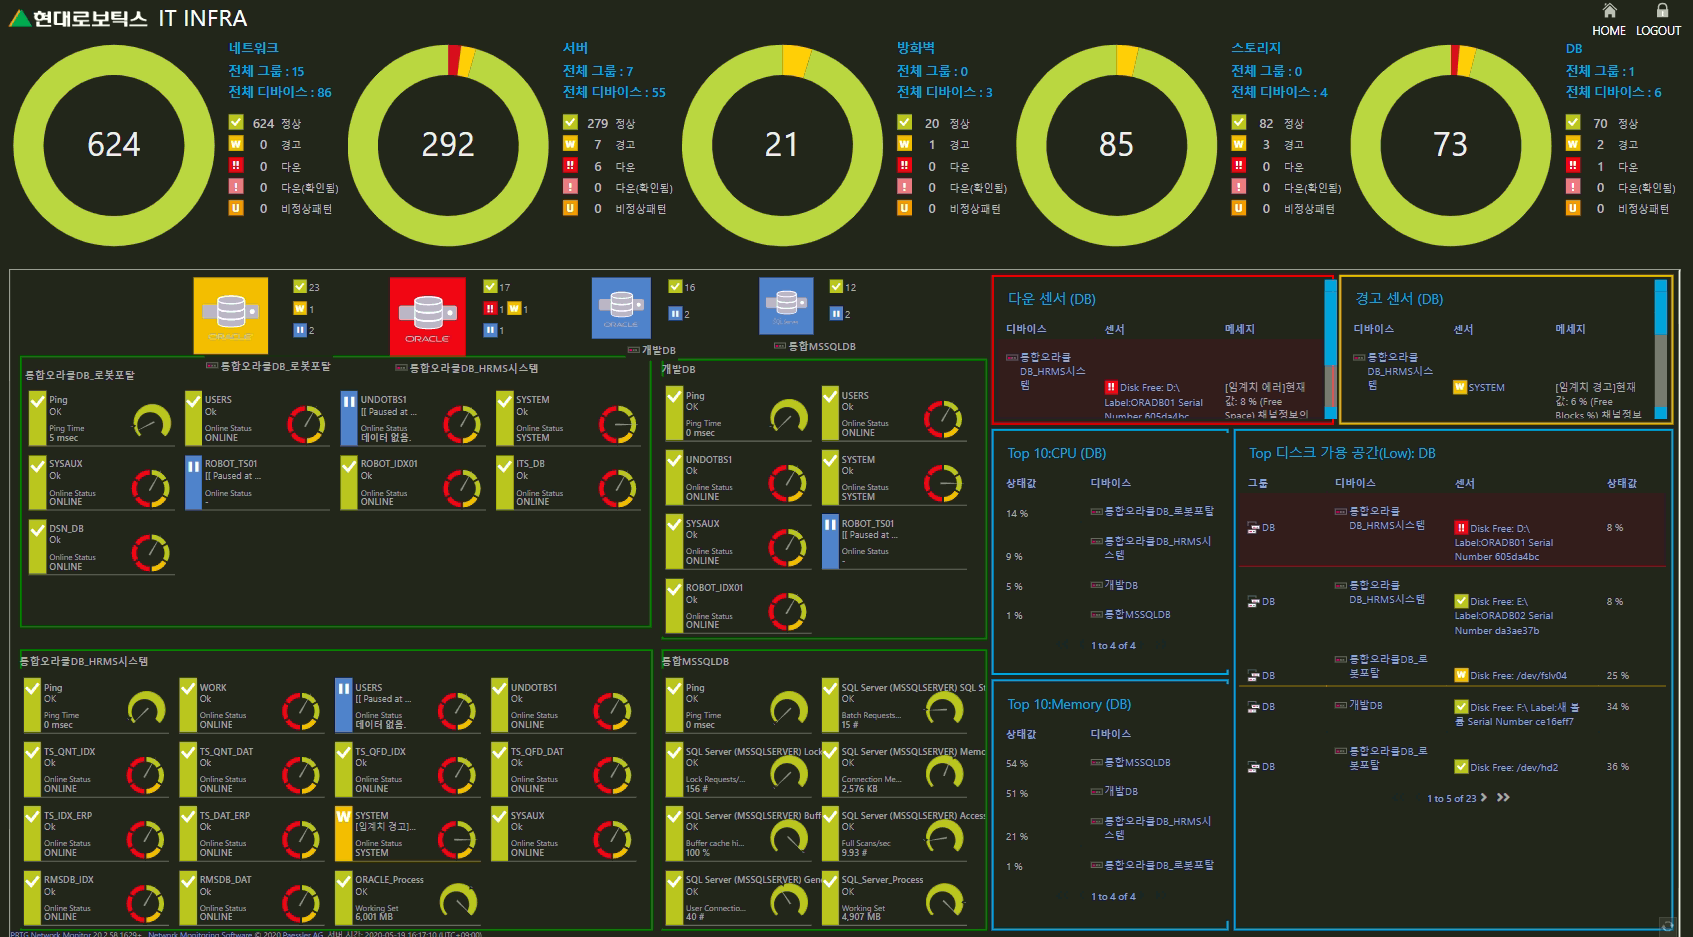The height and width of the screenshot is (937, 1693).
Task: Click the 1 to 4 of 4 text in Top CPU panel
Action: (1112, 646)
